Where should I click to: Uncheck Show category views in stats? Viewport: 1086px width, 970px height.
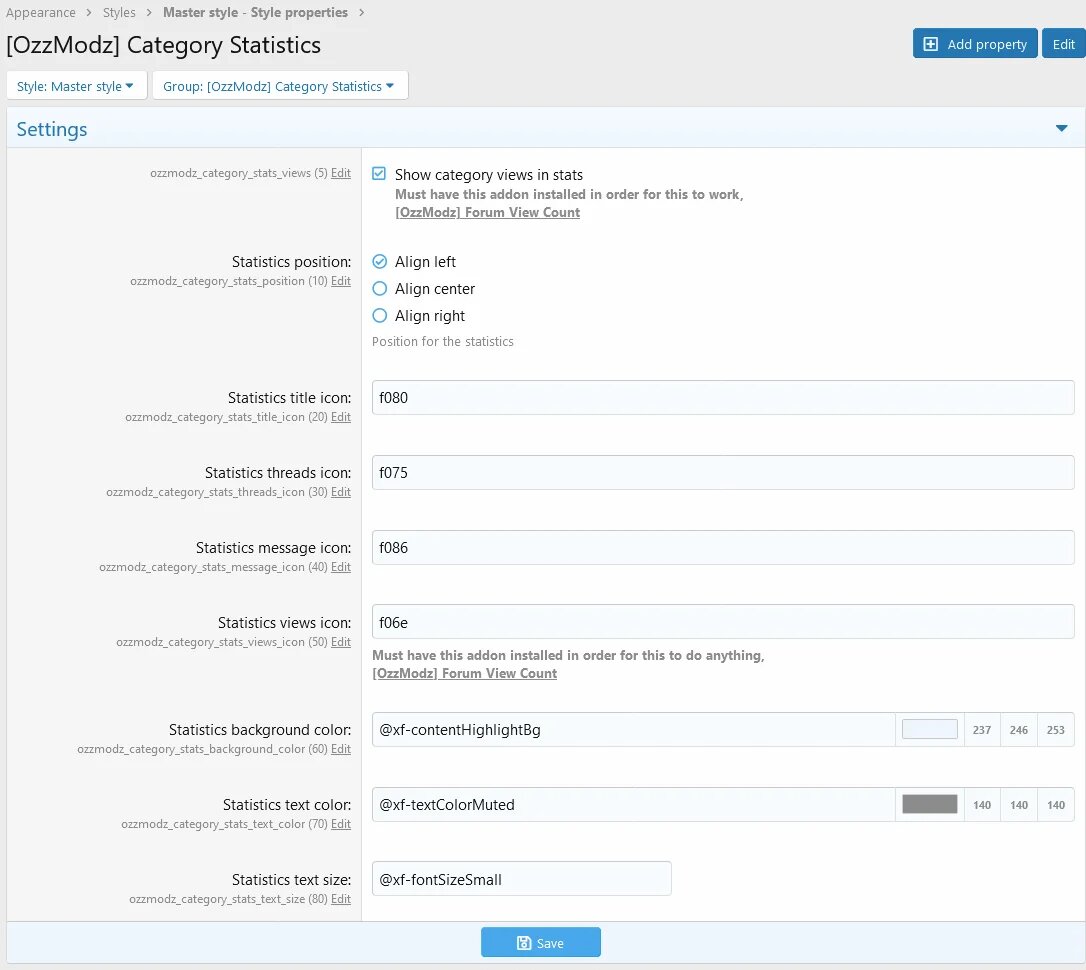pyautogui.click(x=379, y=174)
